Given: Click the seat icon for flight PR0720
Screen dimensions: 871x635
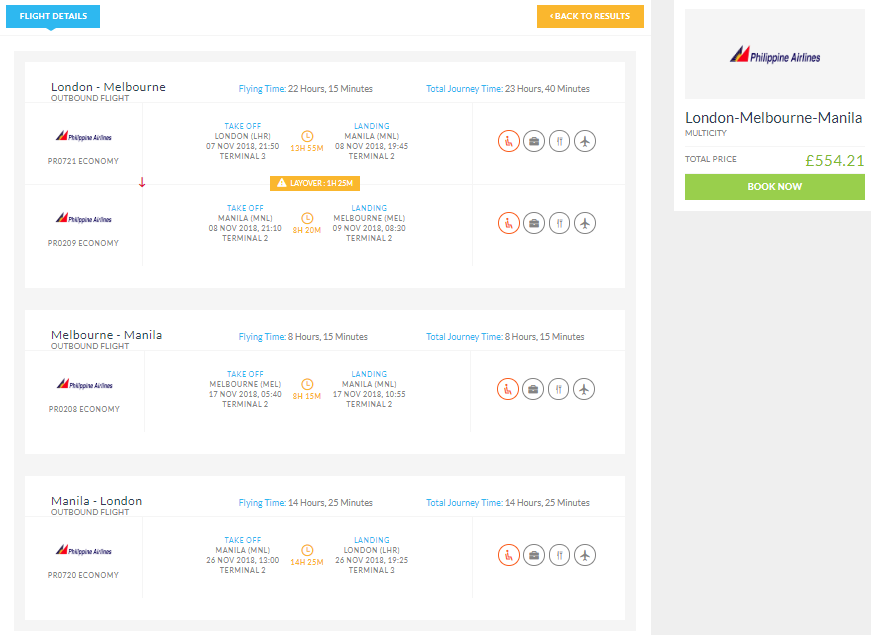Looking at the screenshot, I should [x=508, y=554].
